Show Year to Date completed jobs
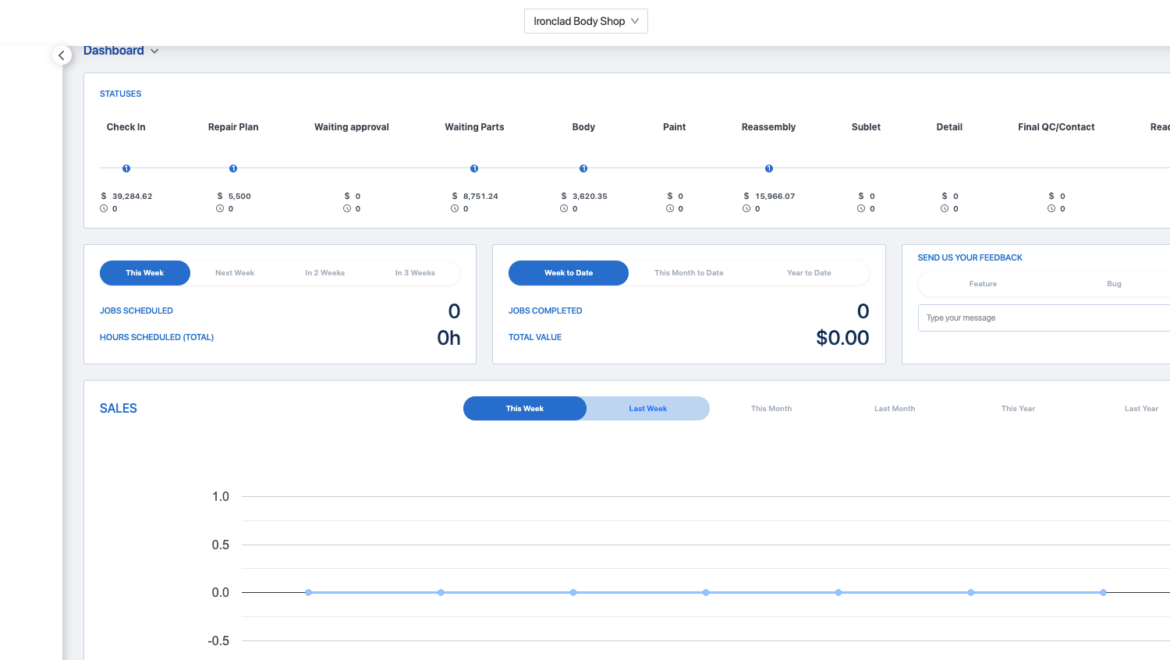Viewport: 1170px width, 660px height. 809,273
